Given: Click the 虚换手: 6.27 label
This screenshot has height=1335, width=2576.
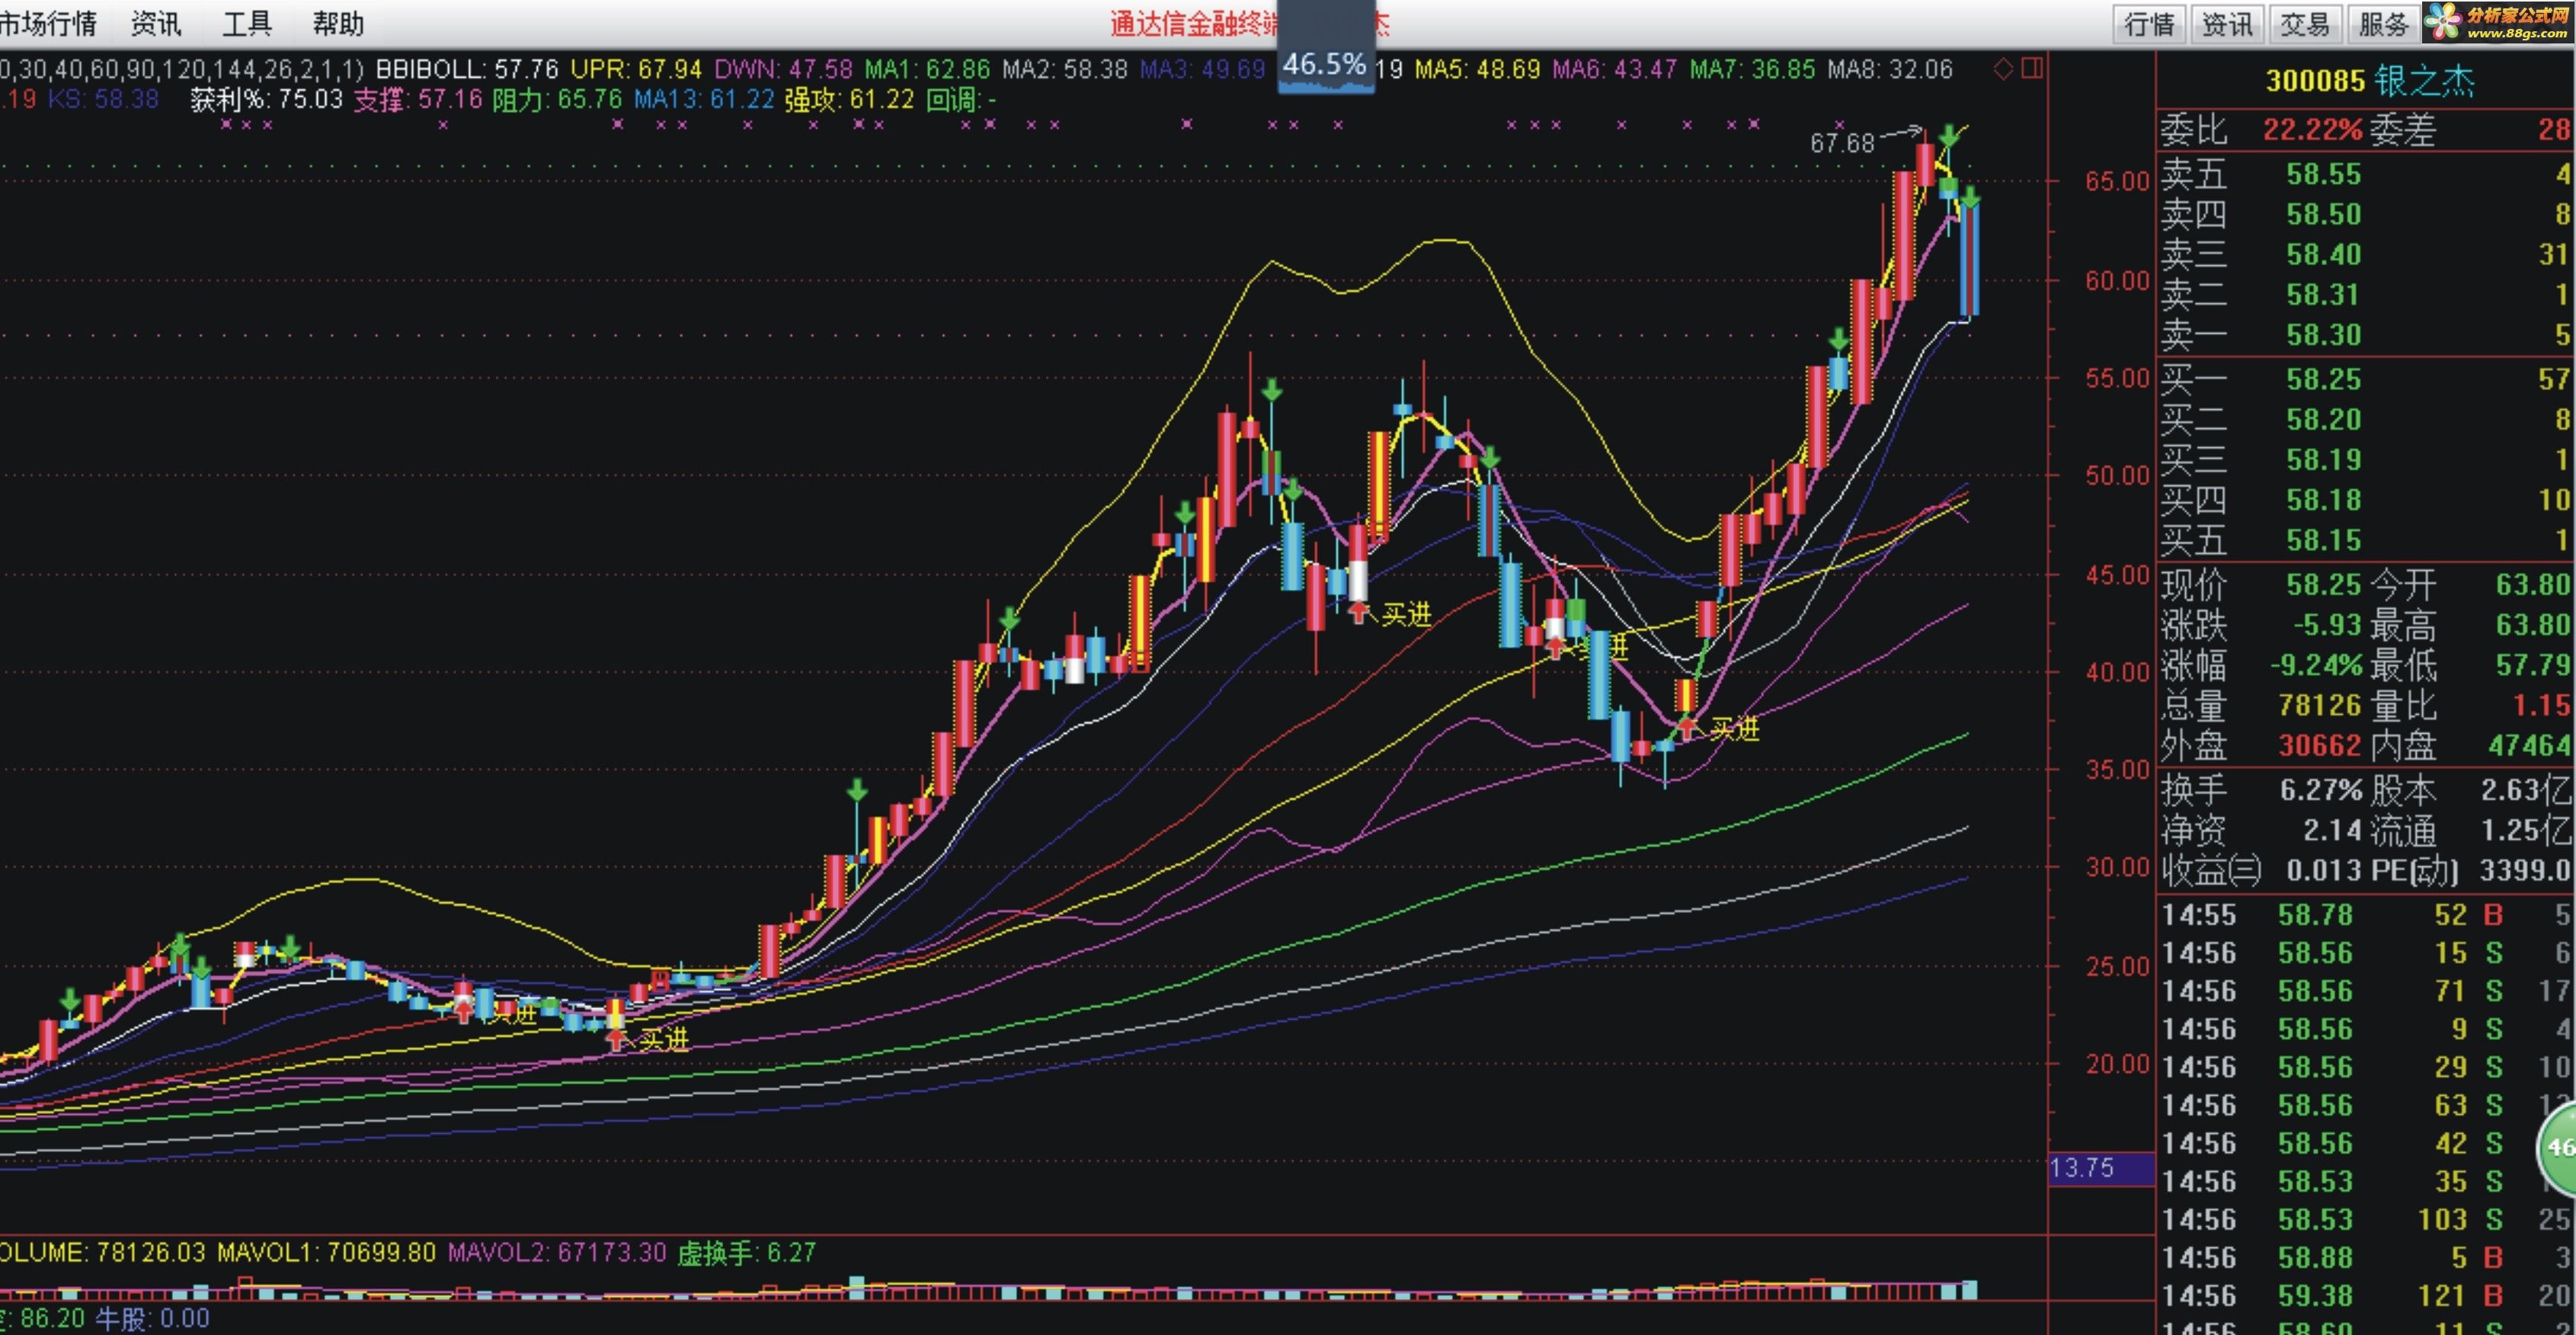Looking at the screenshot, I should (x=746, y=1252).
